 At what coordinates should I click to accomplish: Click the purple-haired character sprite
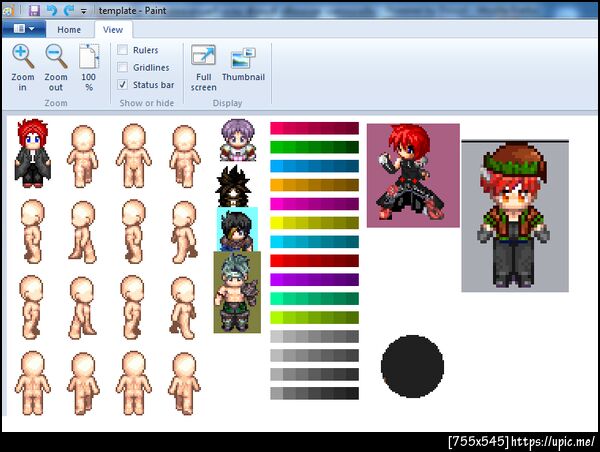pos(238,140)
